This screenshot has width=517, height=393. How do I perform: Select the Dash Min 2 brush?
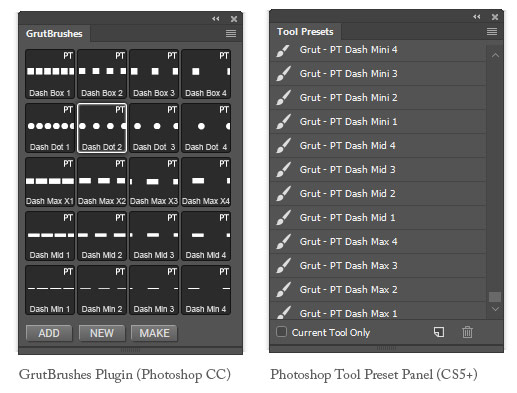point(102,290)
